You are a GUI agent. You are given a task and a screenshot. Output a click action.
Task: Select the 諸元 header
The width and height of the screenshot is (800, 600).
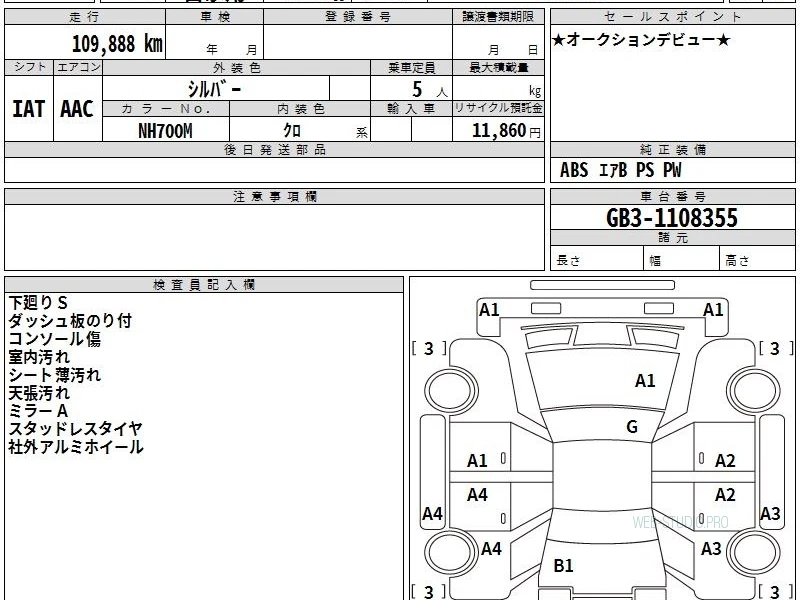click(672, 238)
